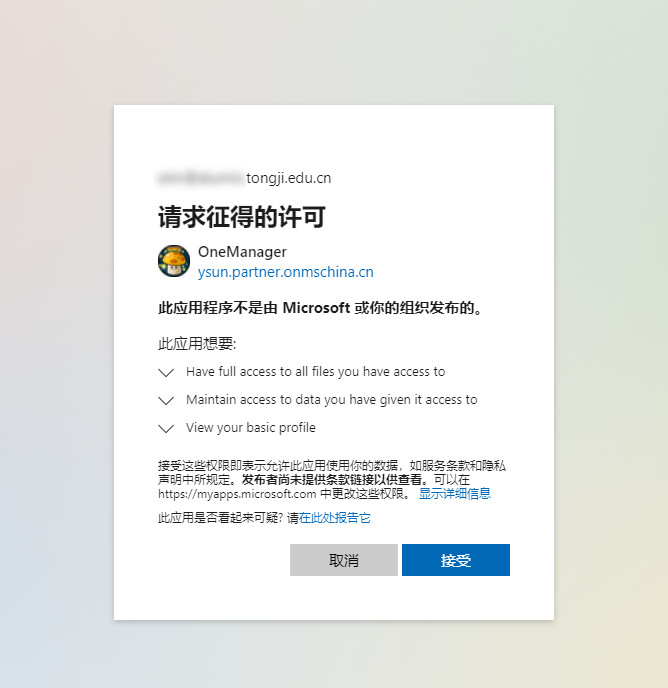Viewport: 668px width, 688px height.
Task: Expand the full file access permission chevron
Action: click(166, 373)
